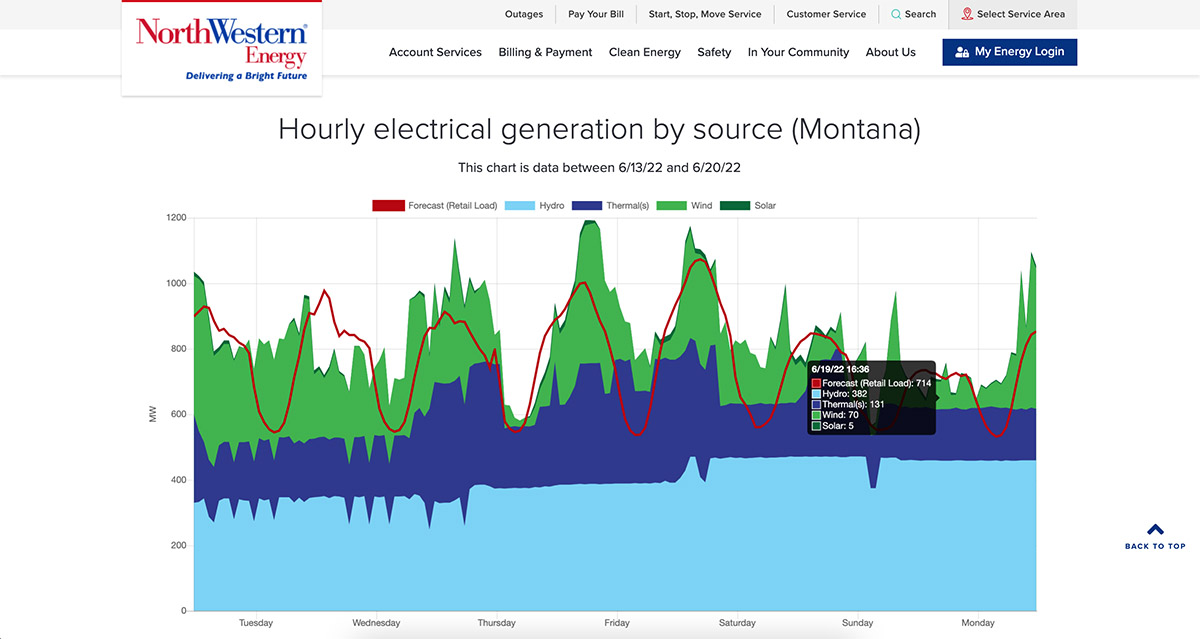Click the Customer Service link

[x=826, y=14]
